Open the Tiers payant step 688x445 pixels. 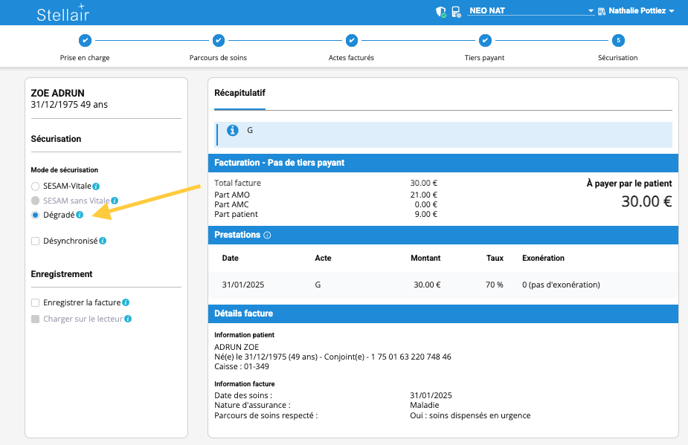pyautogui.click(x=485, y=40)
